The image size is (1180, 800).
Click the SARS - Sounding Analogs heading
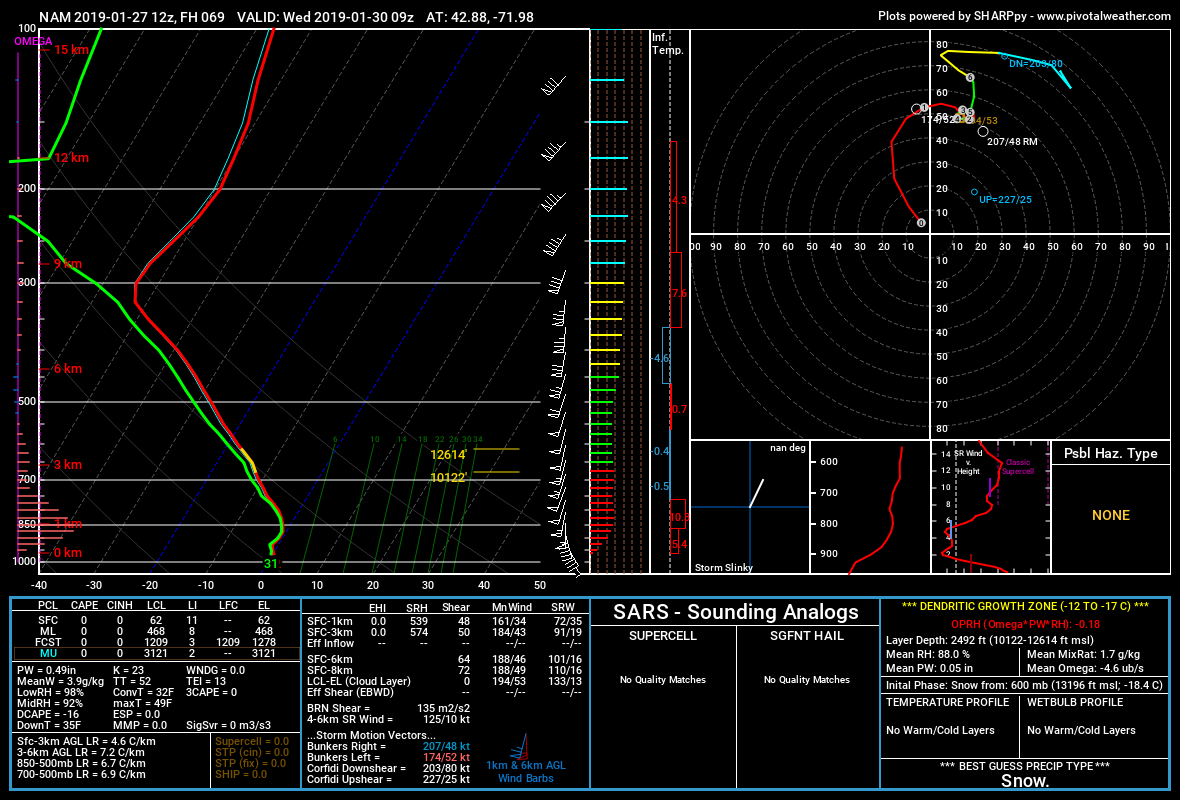[x=735, y=612]
